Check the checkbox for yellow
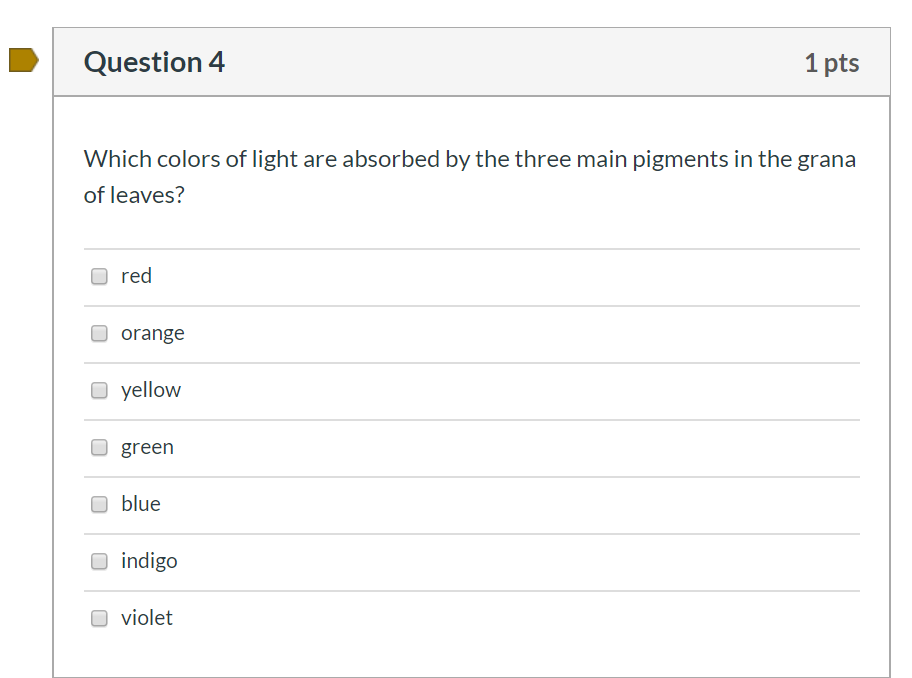This screenshot has height=678, width=912. pyautogui.click(x=99, y=390)
